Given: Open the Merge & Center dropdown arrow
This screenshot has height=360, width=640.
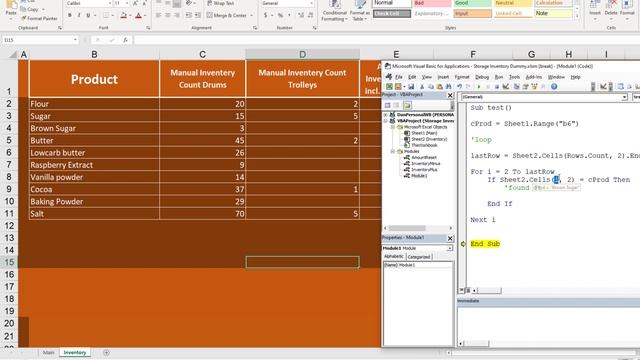Looking at the screenshot, I should (x=251, y=16).
